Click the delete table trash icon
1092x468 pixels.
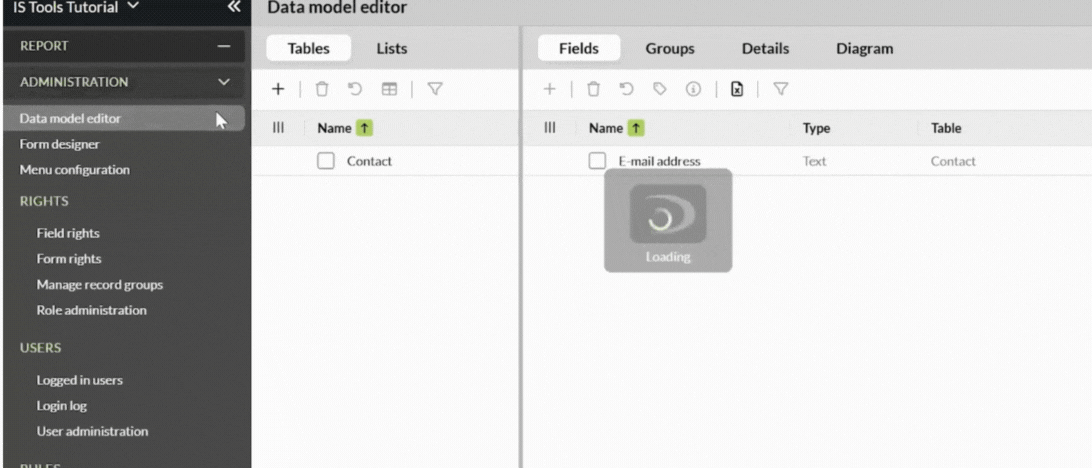(x=322, y=89)
